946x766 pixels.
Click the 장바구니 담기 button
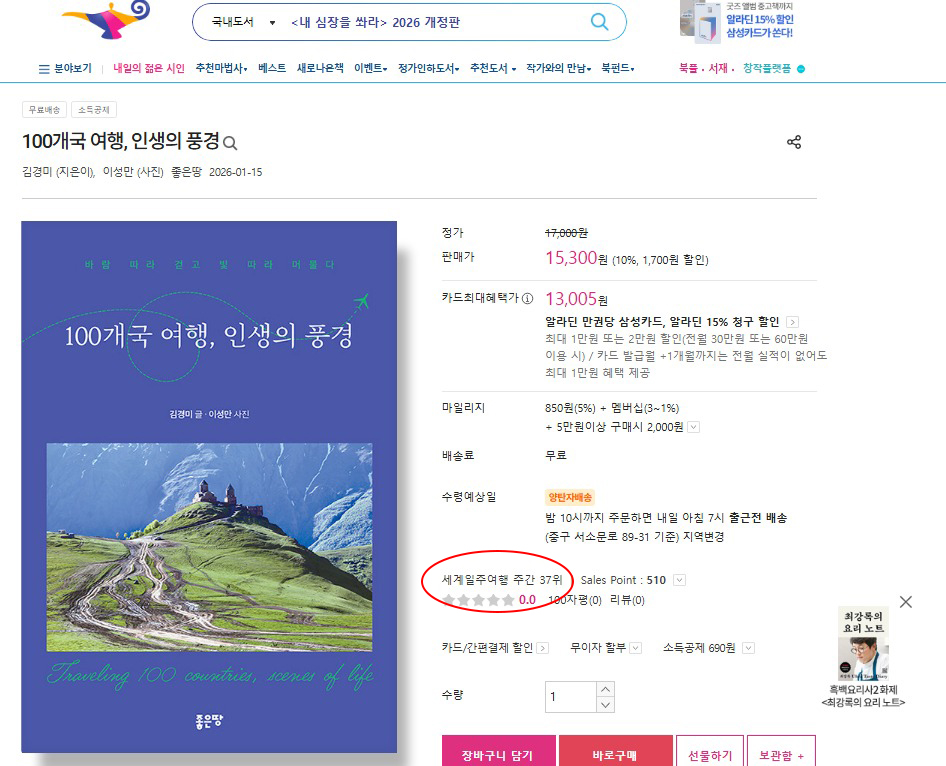[497, 754]
